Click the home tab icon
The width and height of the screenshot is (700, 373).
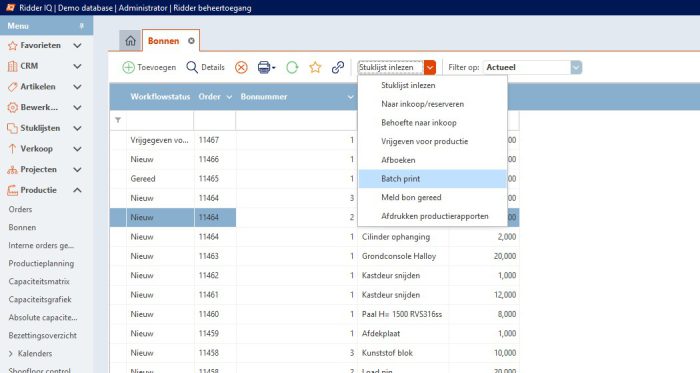pos(130,41)
